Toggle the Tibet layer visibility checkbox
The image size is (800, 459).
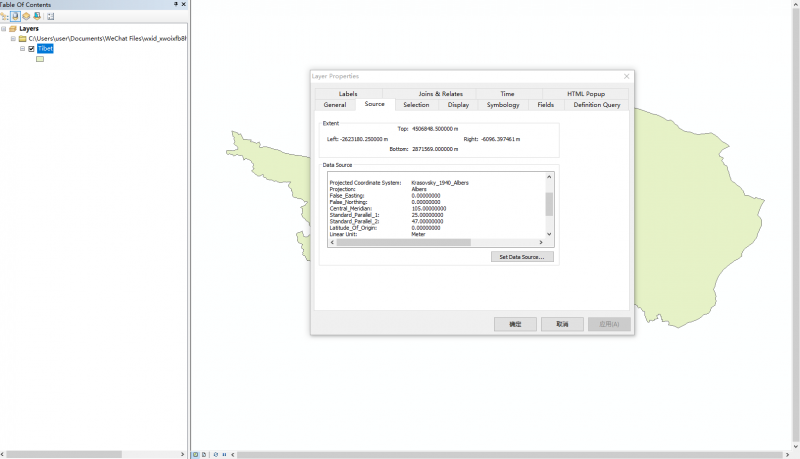(32, 48)
